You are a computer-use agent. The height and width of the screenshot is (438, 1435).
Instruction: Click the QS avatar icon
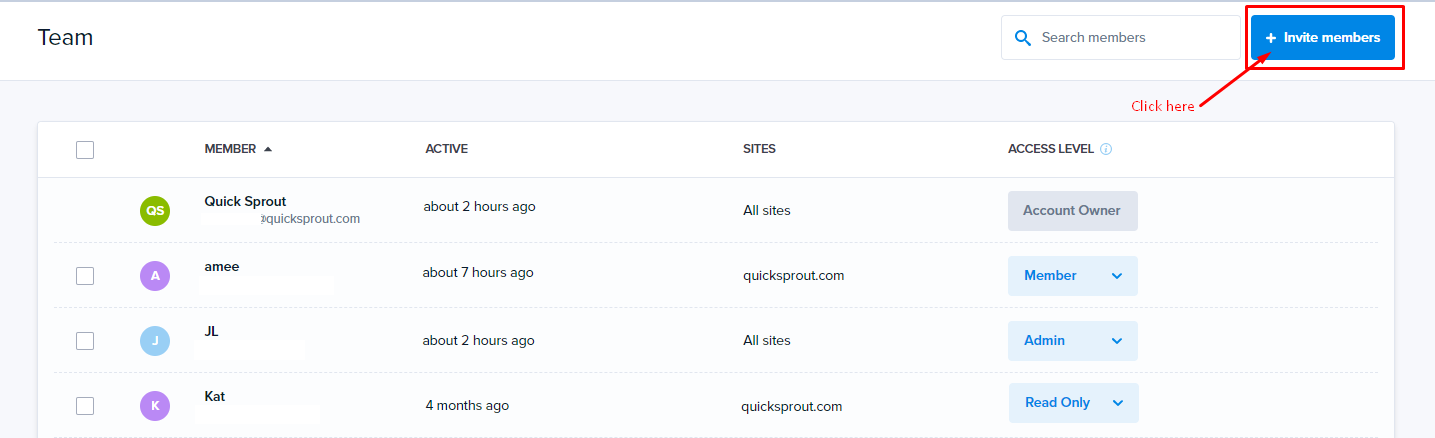coord(155,211)
